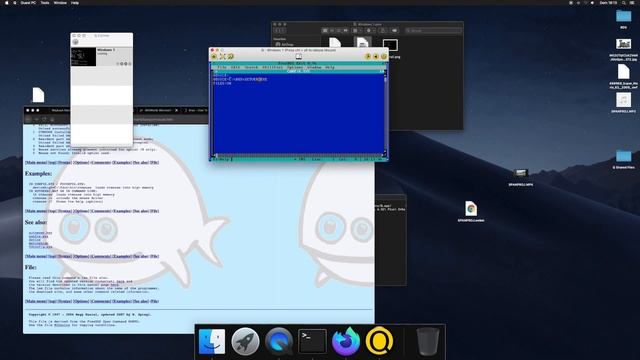Click rightmost yellow toolbar icon in emulator window
The height and width of the screenshot is (360, 640).
[x=384, y=56]
